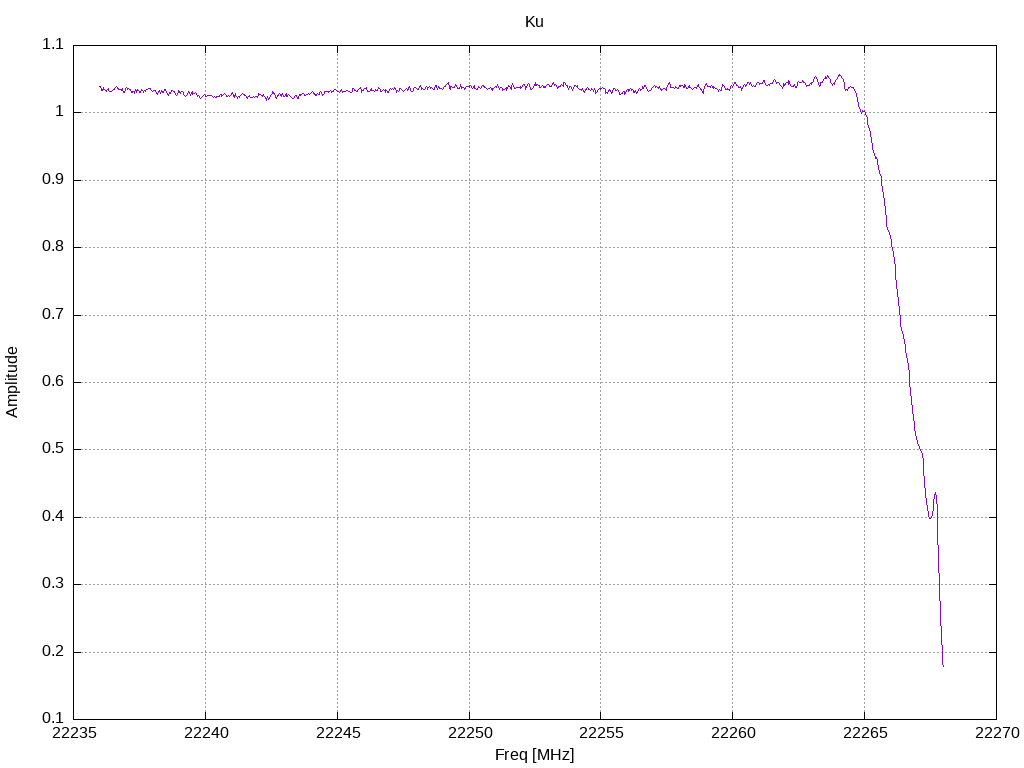Click the y-axis tick label 0.9
Image resolution: width=1024 pixels, height=768 pixels.
click(53, 180)
